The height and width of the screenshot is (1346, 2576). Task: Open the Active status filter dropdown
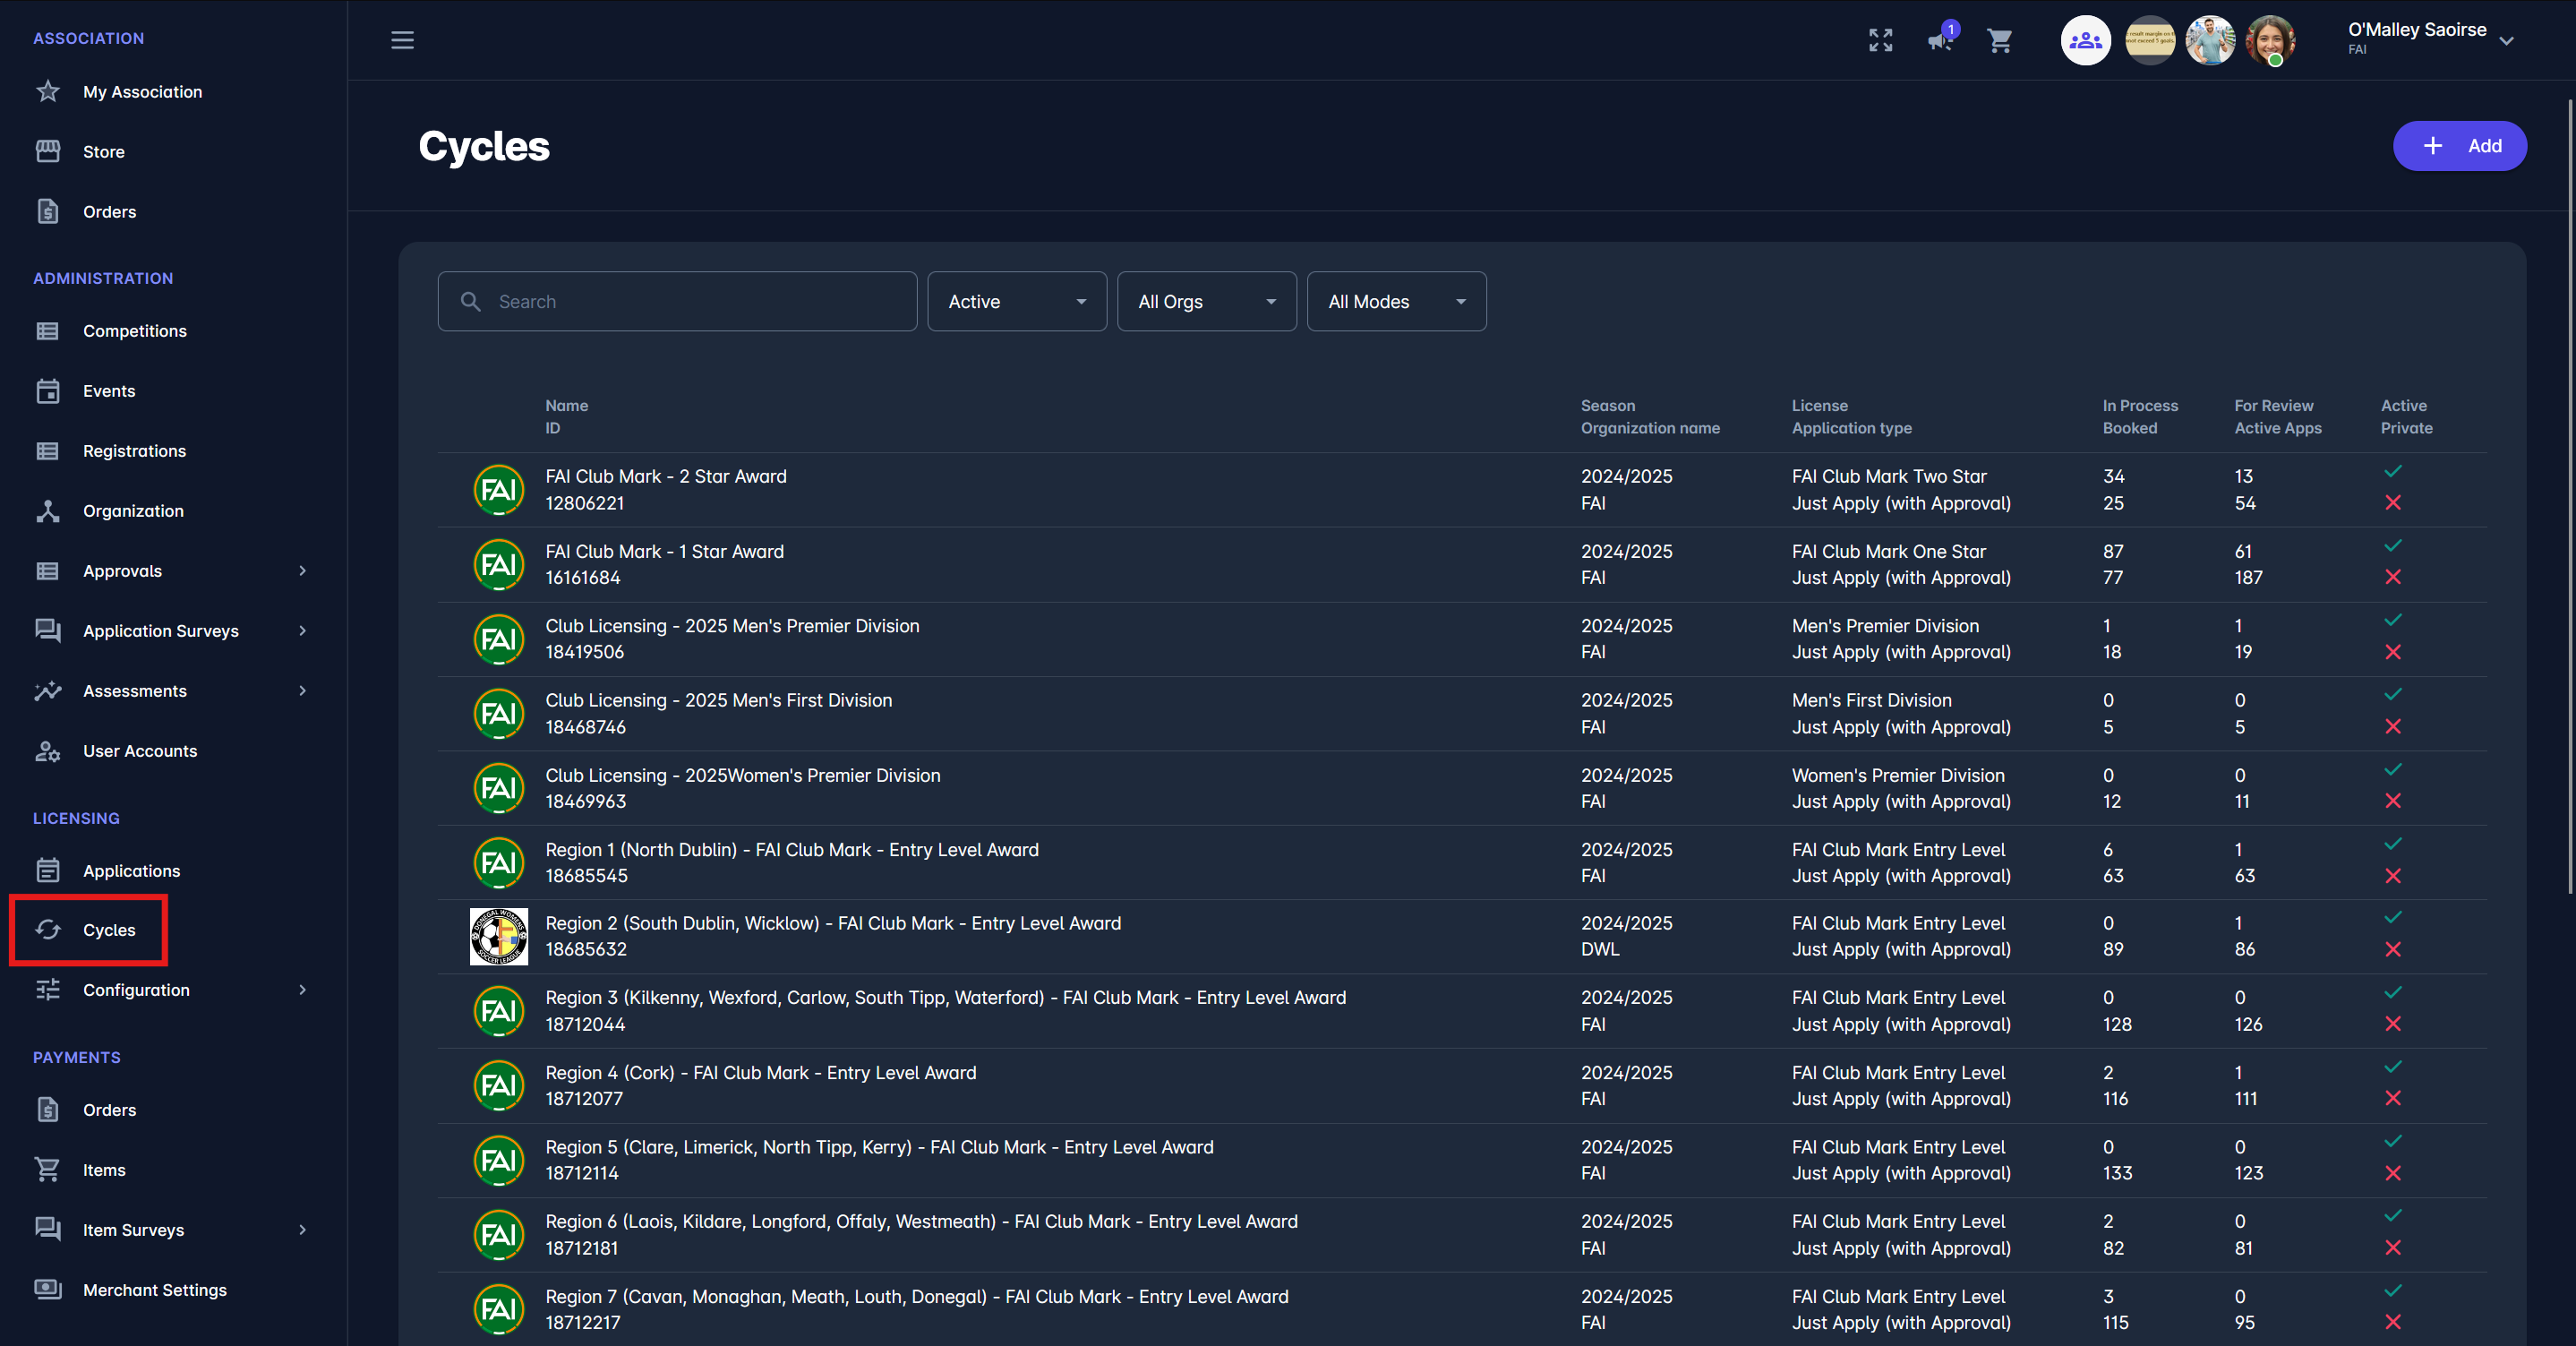pyautogui.click(x=1016, y=301)
